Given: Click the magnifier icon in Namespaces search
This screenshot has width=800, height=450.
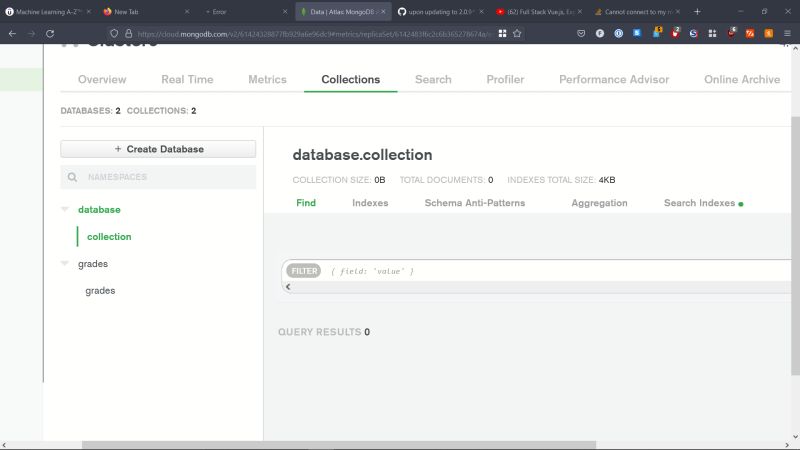Looking at the screenshot, I should coord(72,177).
